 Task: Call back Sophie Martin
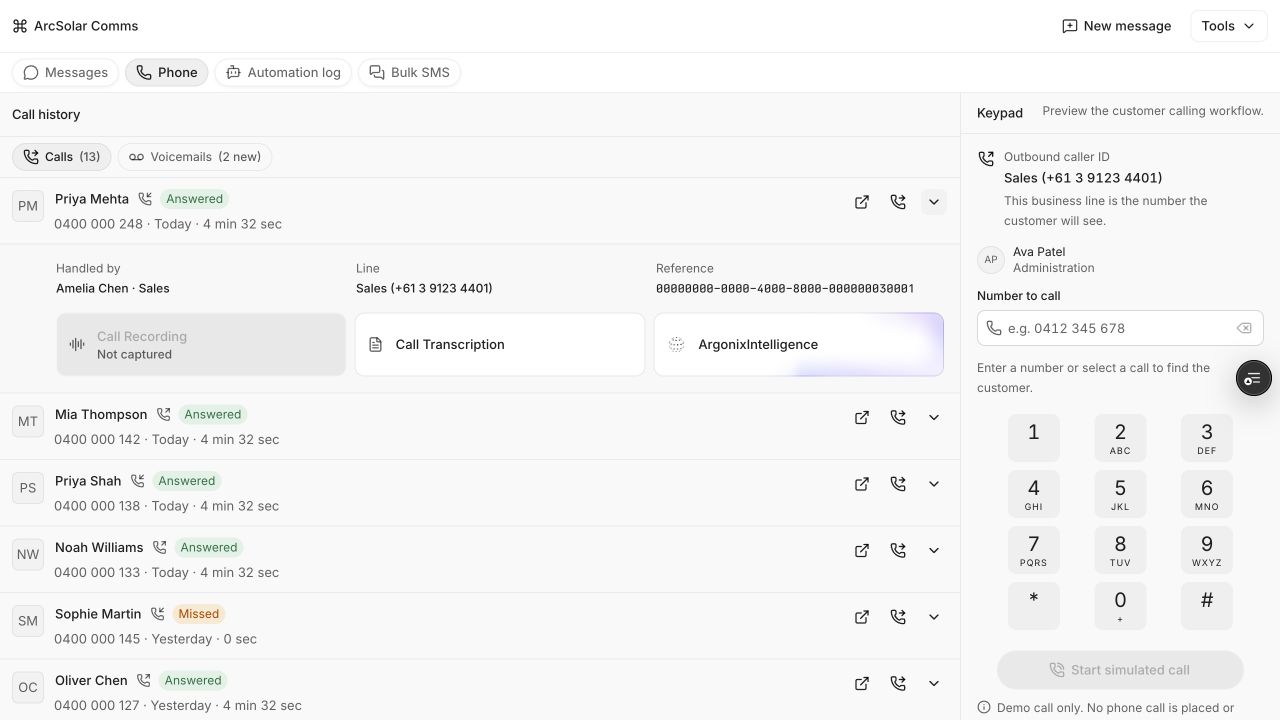pos(898,617)
